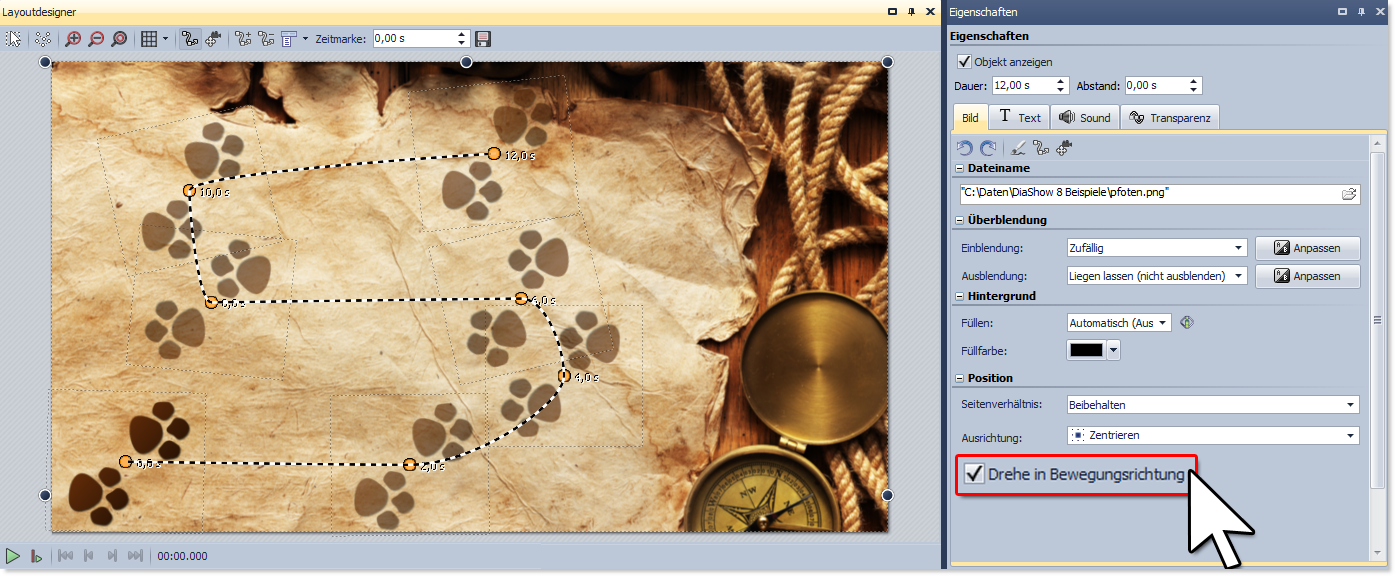The height and width of the screenshot is (577, 1396).
Task: Click the zoom out magnifier icon
Action: (95, 39)
